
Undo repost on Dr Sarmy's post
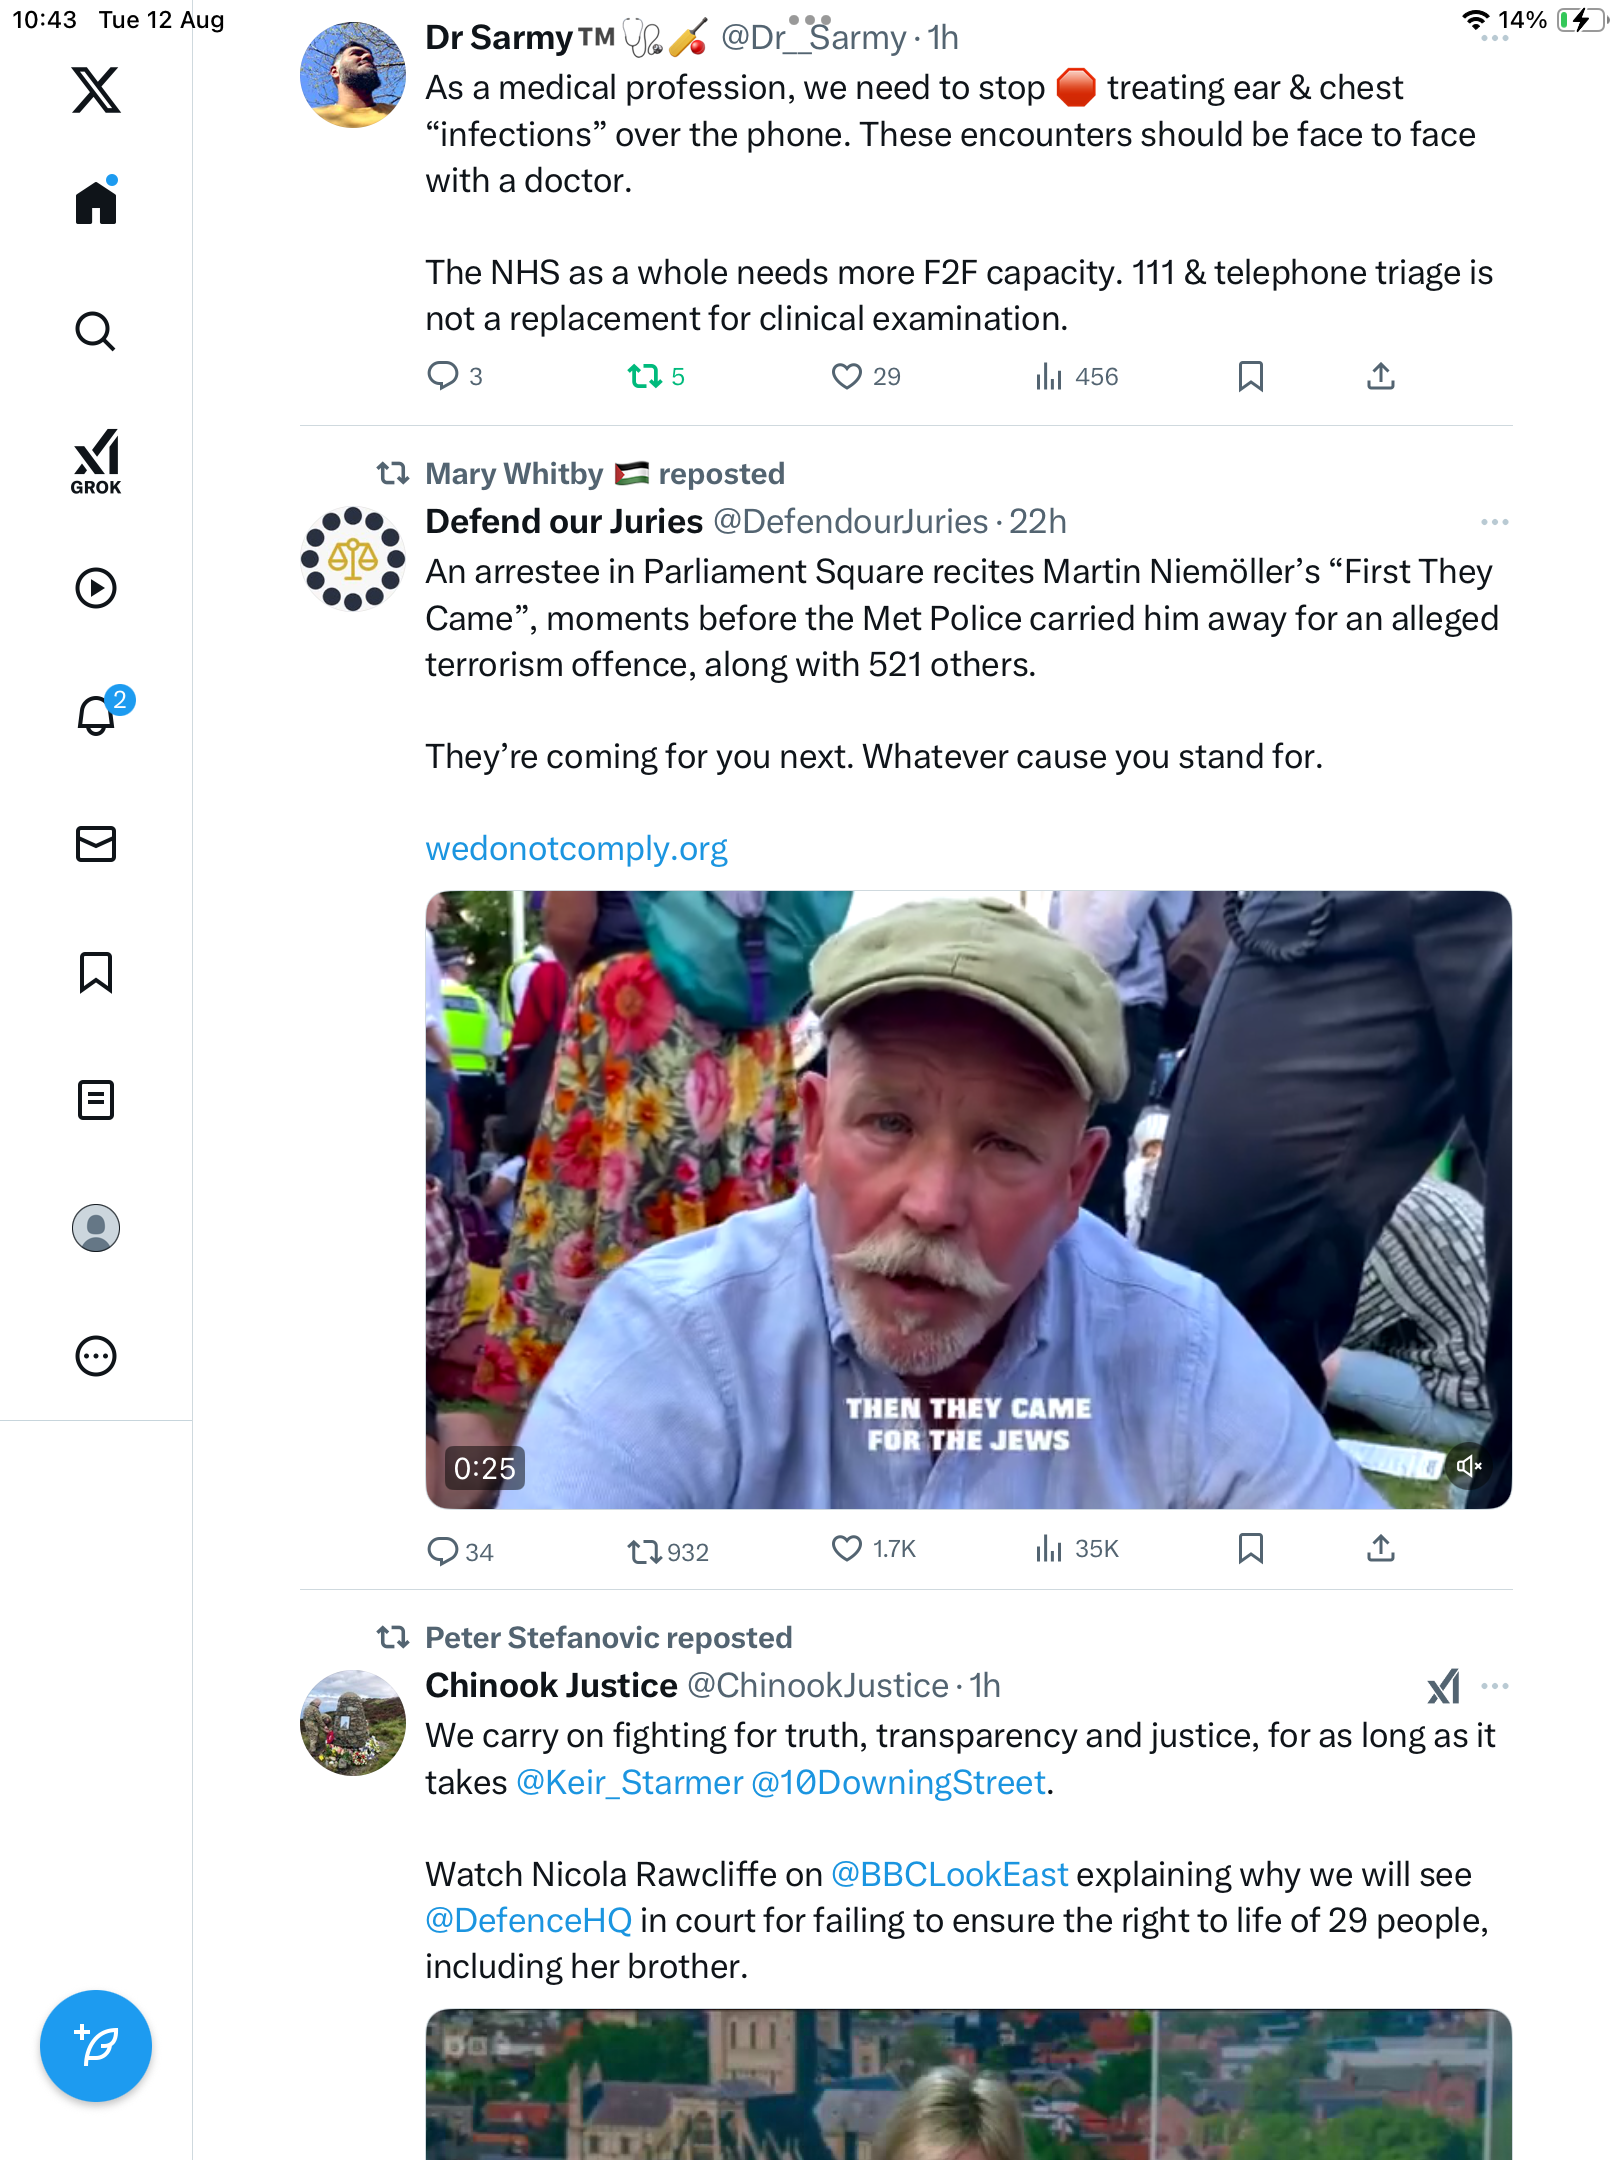(645, 377)
